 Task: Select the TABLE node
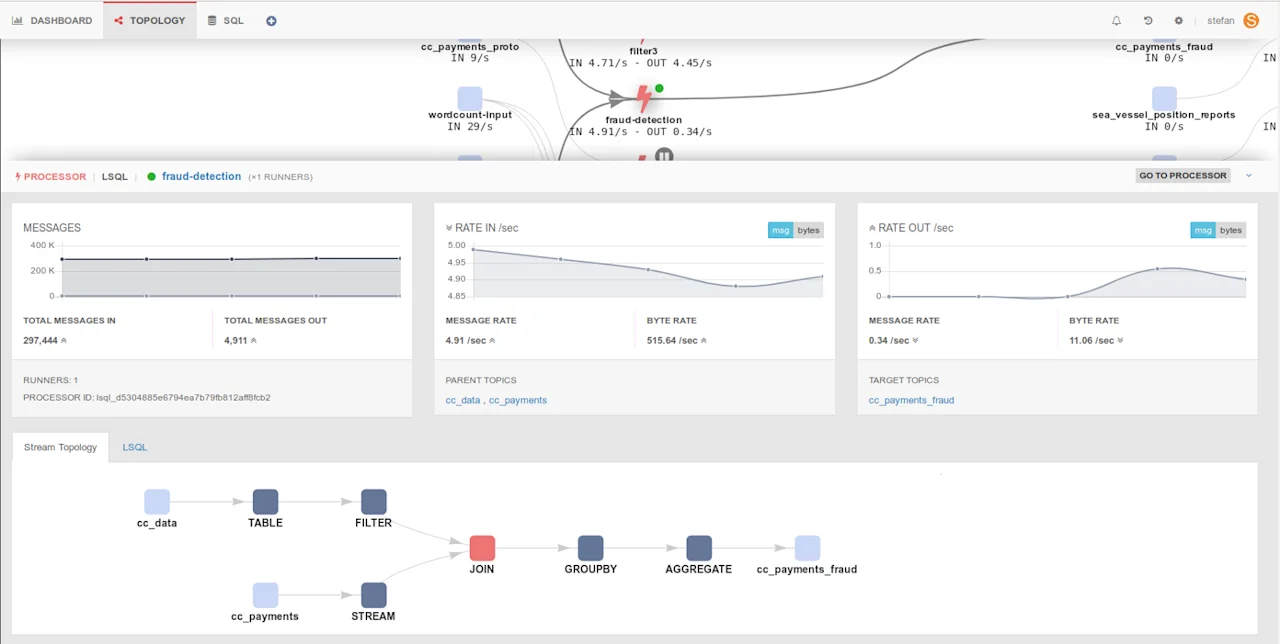click(265, 502)
